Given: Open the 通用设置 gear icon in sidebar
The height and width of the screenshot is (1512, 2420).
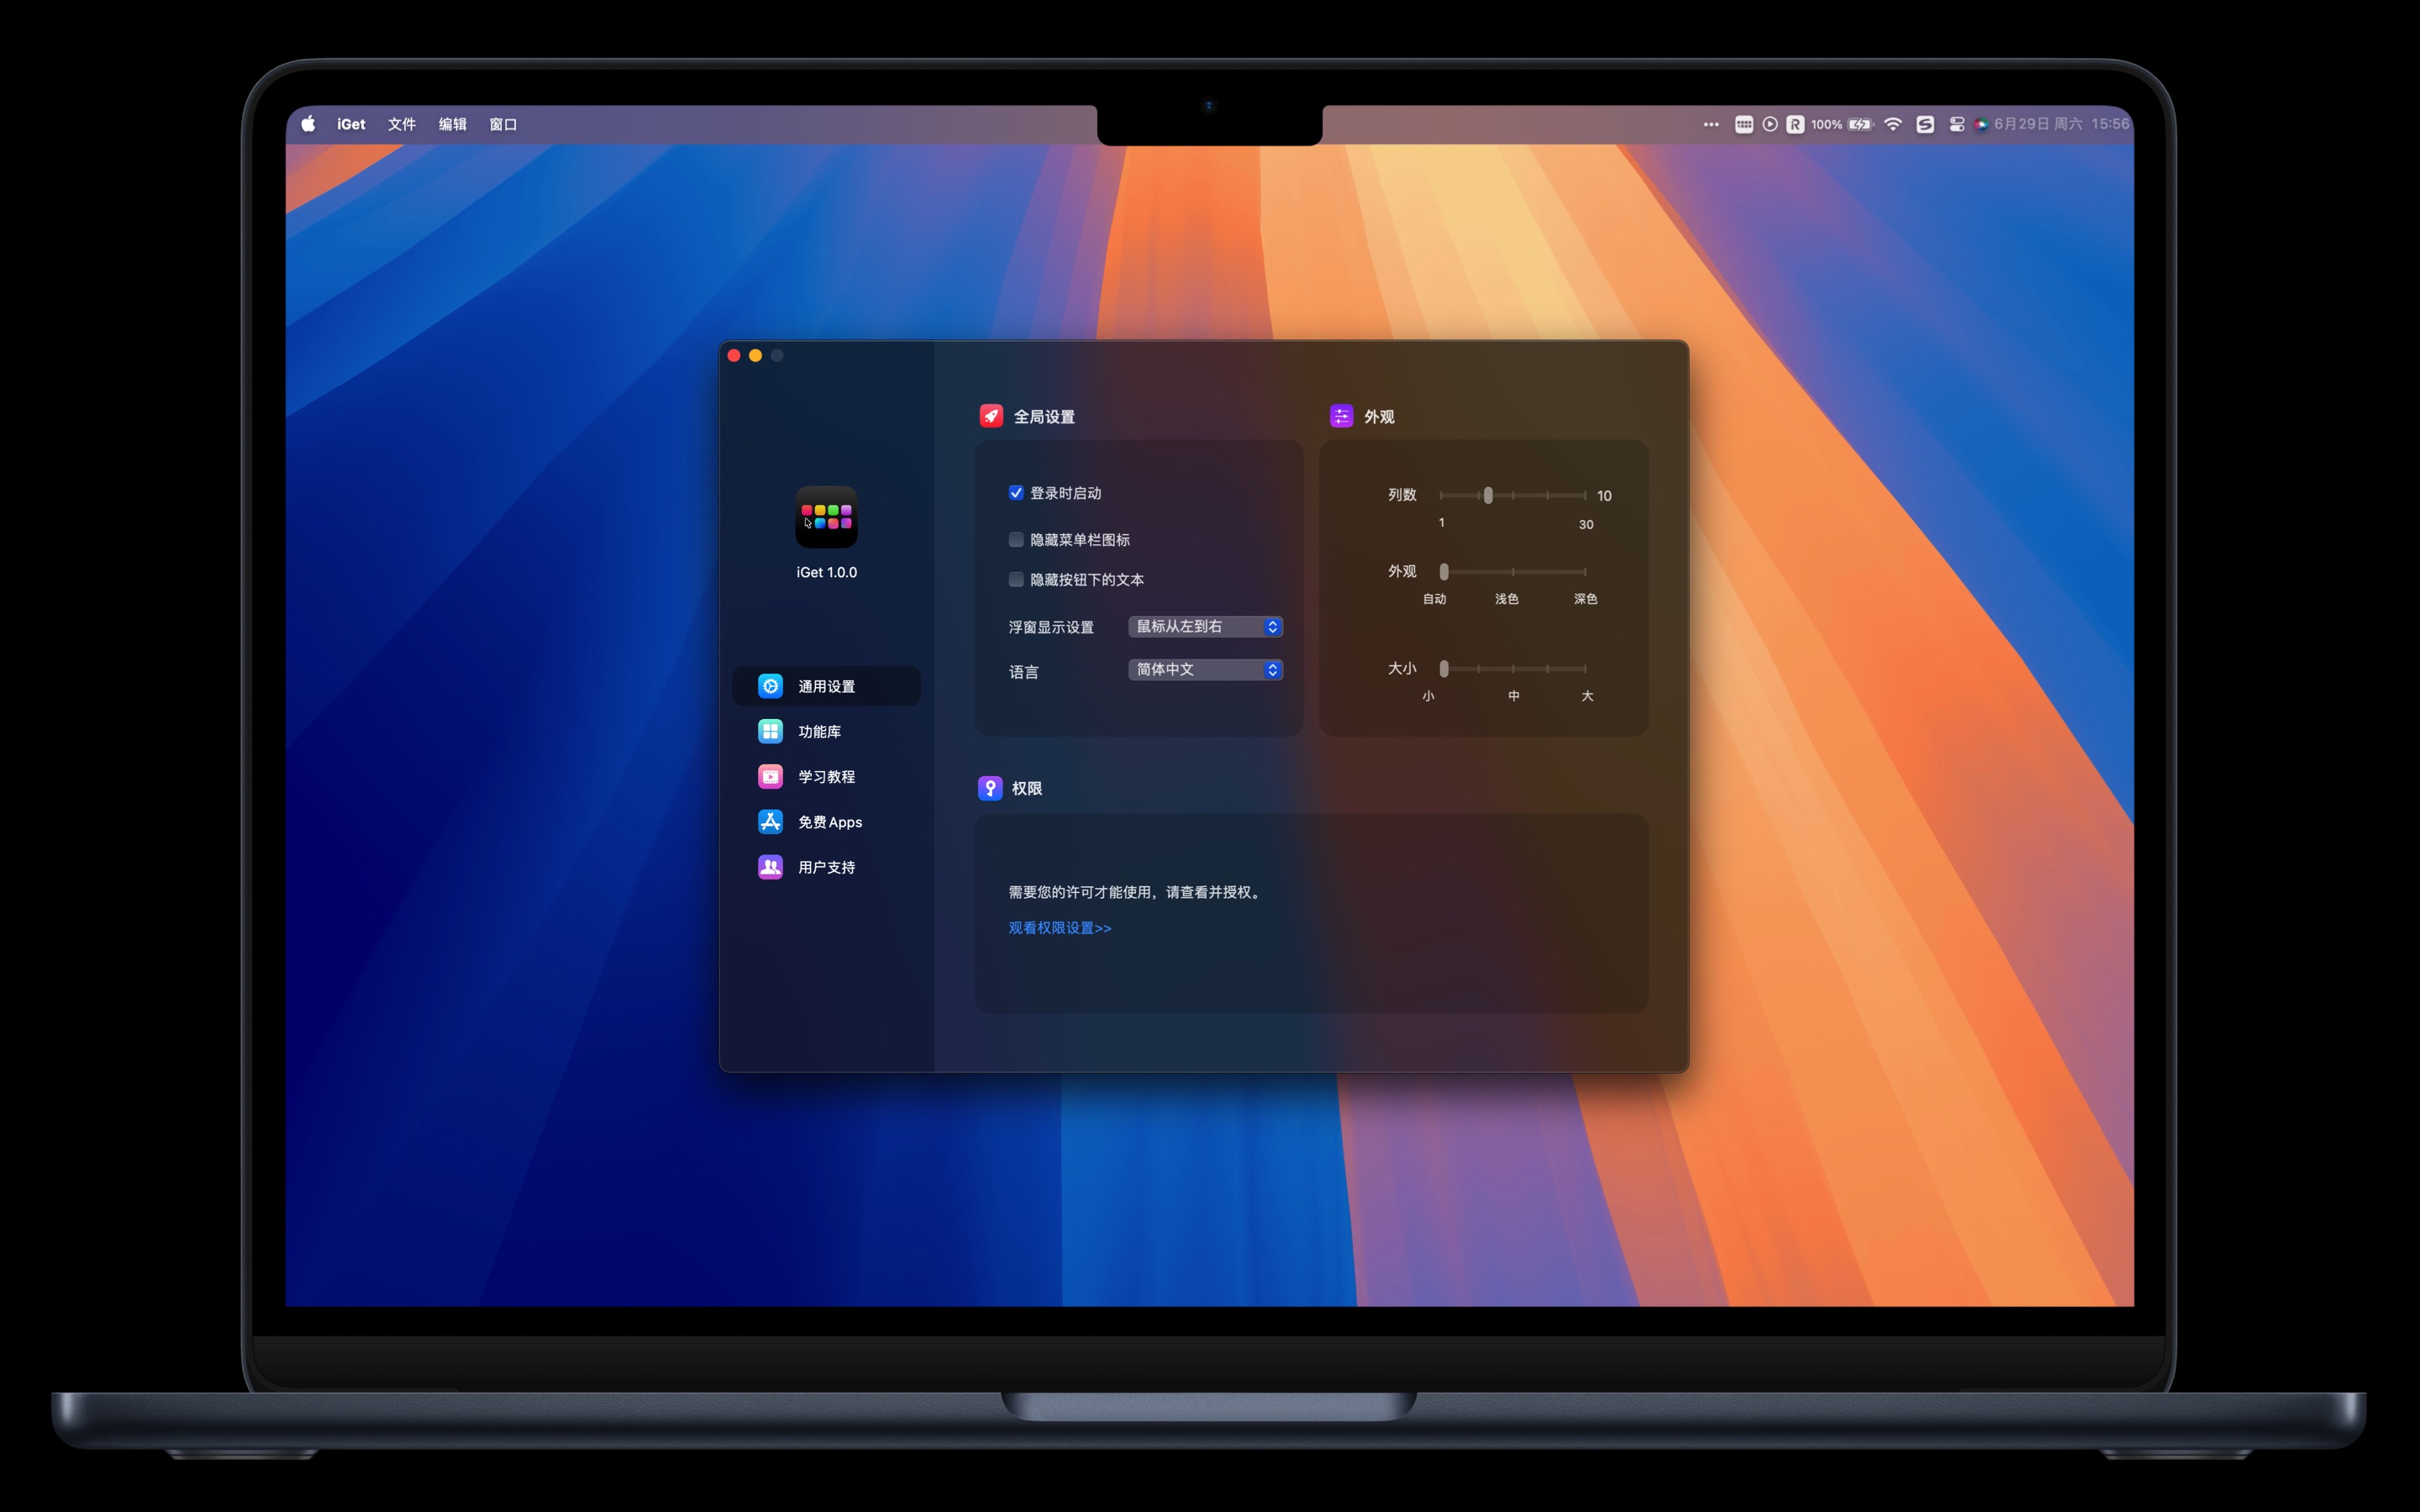Looking at the screenshot, I should [770, 686].
